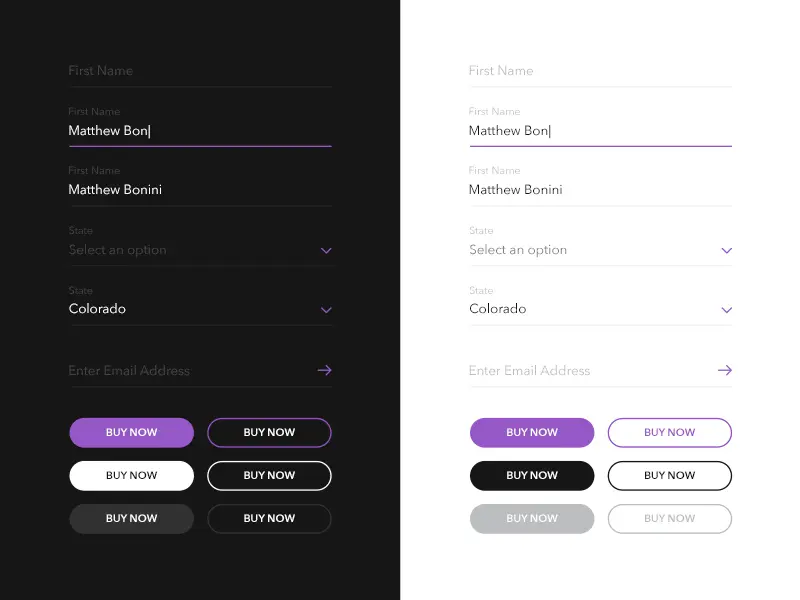Viewport: 800px width, 600px height.
Task: Open the dark Colorado State dropdown chevron
Action: [326, 310]
